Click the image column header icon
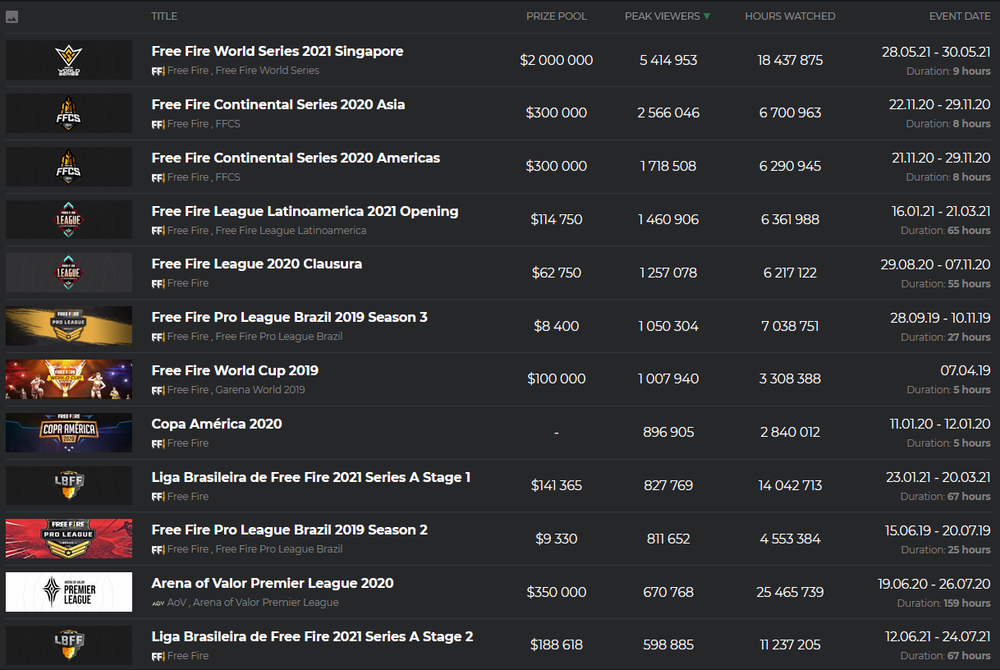Viewport: 1000px width, 670px height. (x=11, y=17)
